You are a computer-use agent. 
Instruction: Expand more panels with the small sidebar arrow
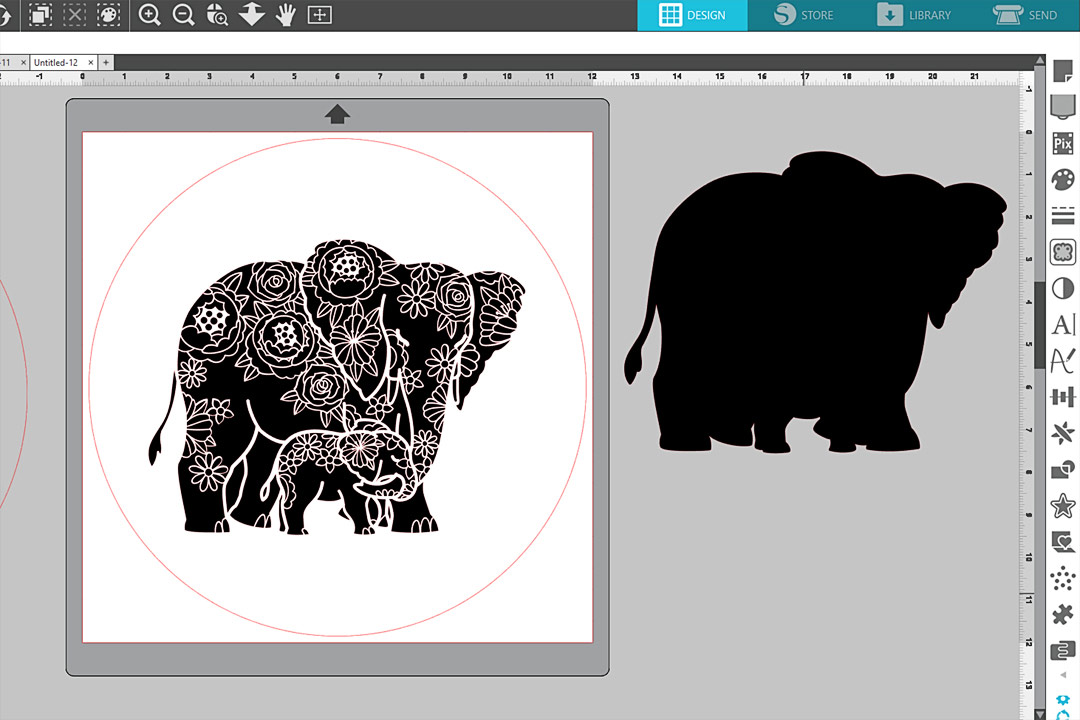[1062, 675]
